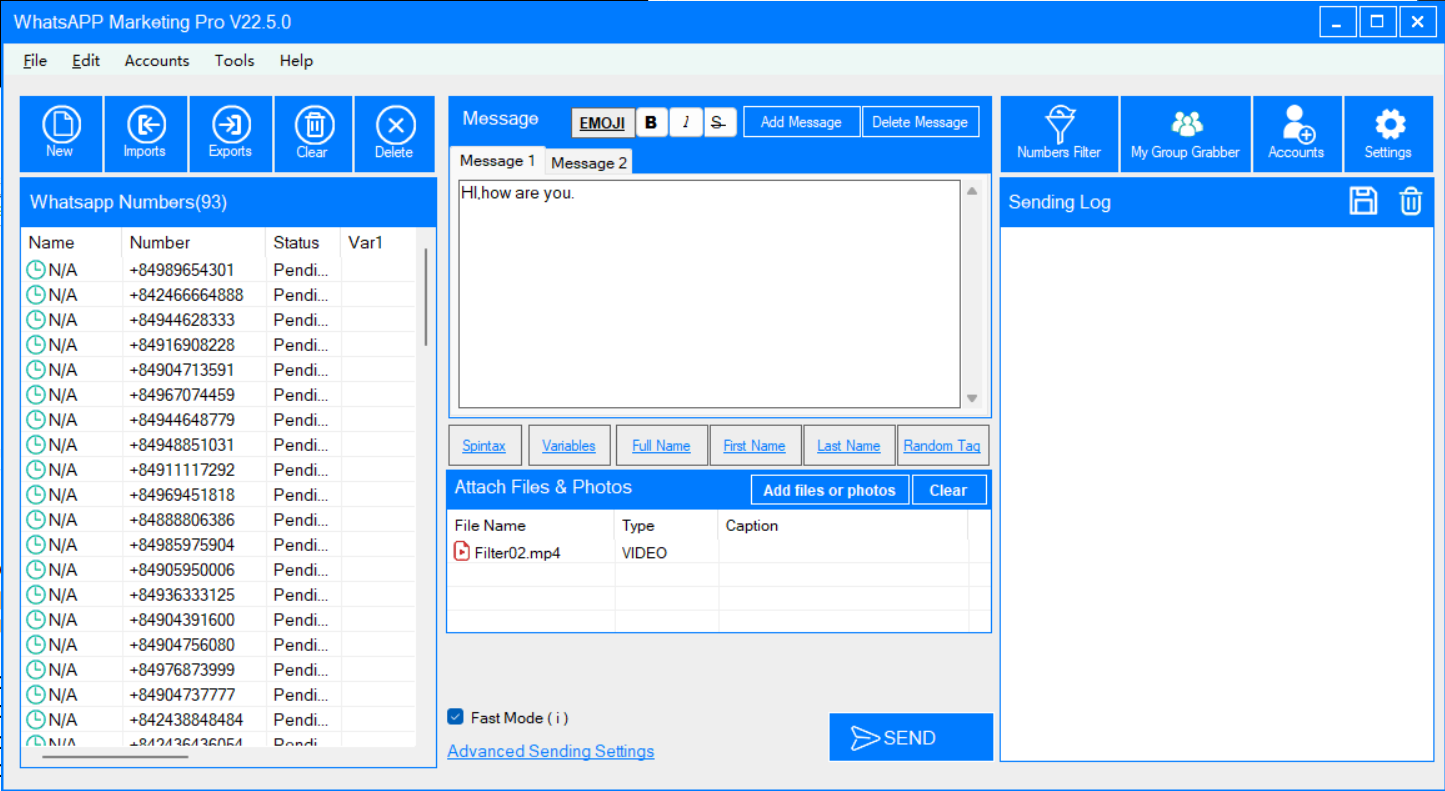Switch to the Message 2 tab
This screenshot has width=1445, height=791.
pyautogui.click(x=589, y=163)
